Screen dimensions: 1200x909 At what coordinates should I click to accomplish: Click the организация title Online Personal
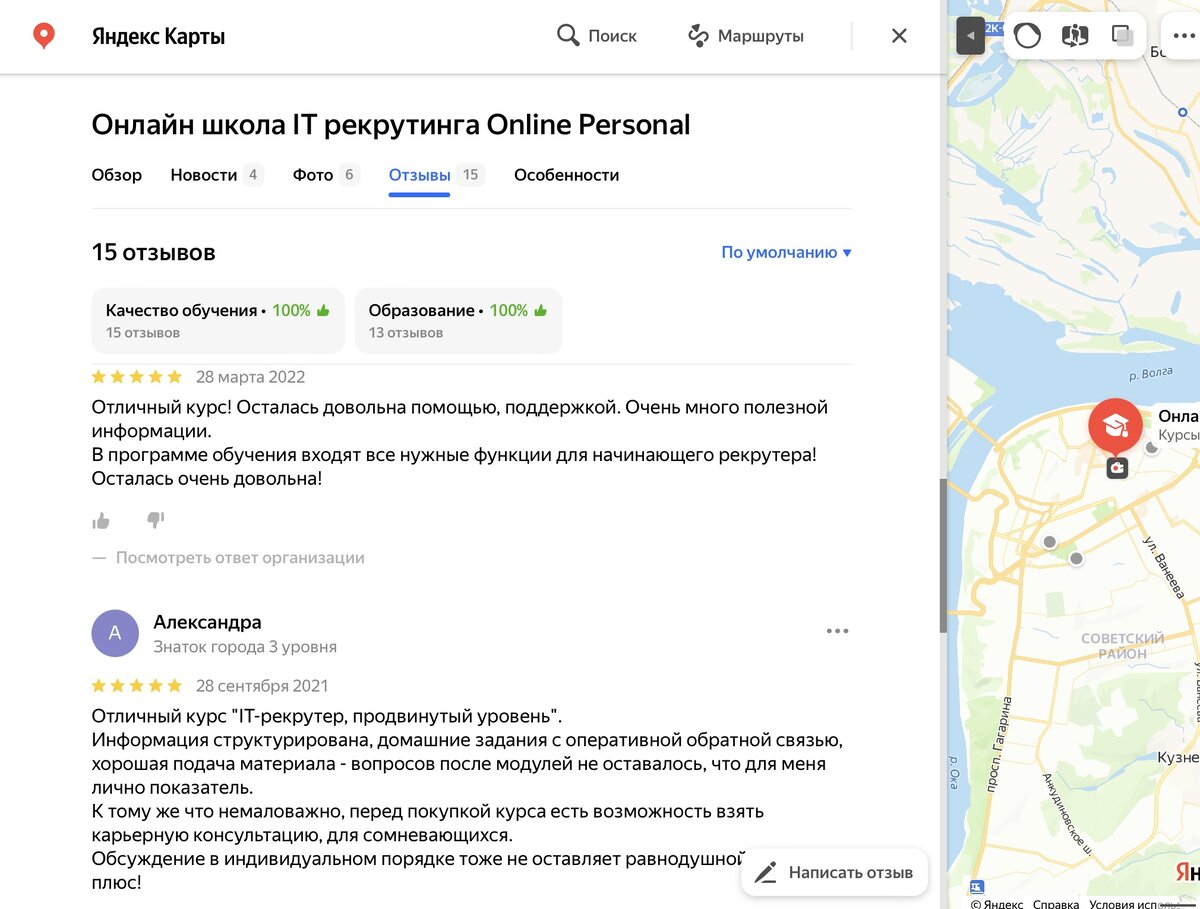391,125
